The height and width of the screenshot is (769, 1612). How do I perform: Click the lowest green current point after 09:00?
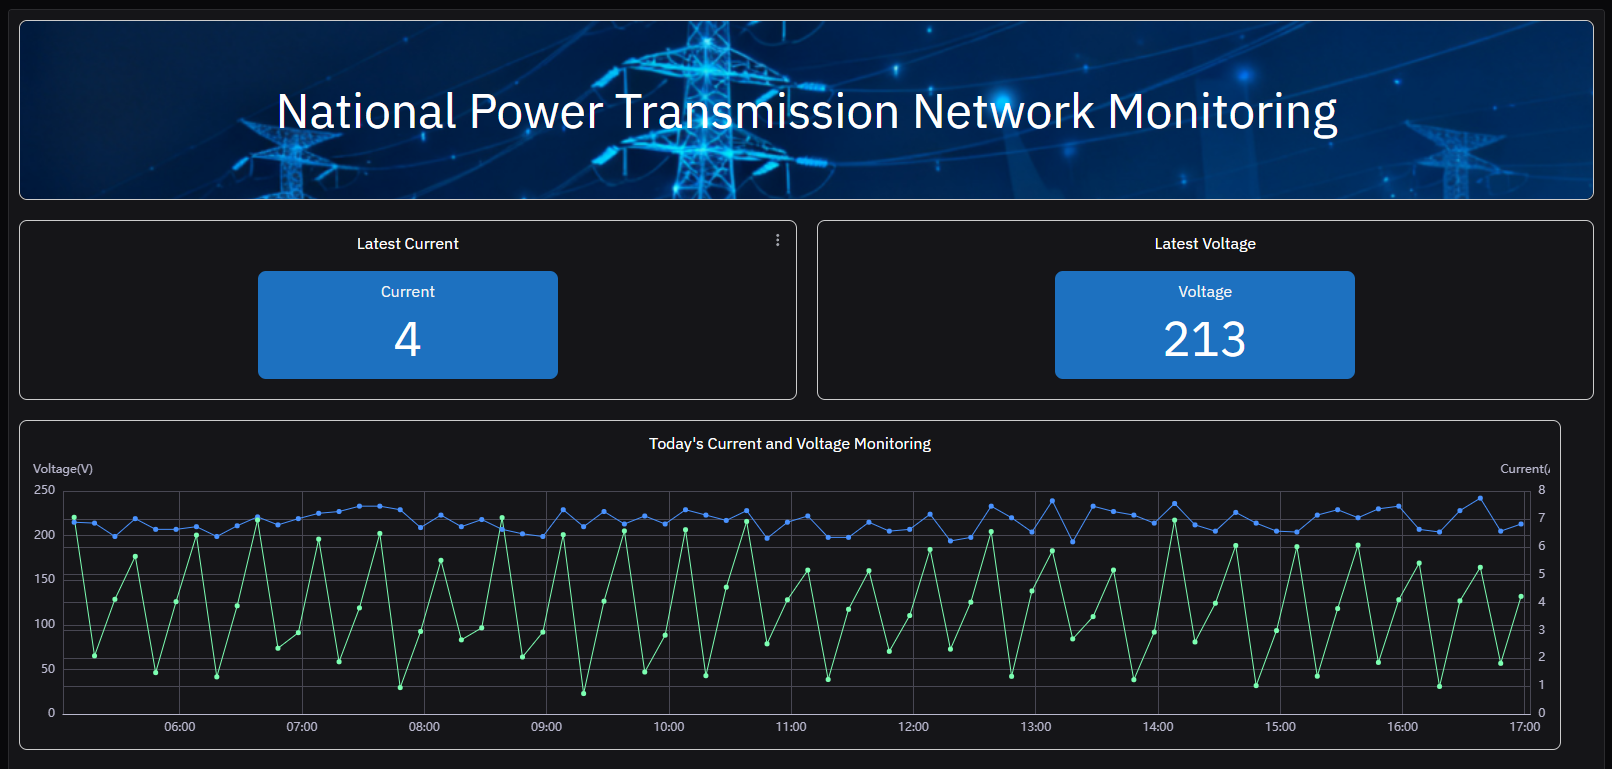coord(584,693)
